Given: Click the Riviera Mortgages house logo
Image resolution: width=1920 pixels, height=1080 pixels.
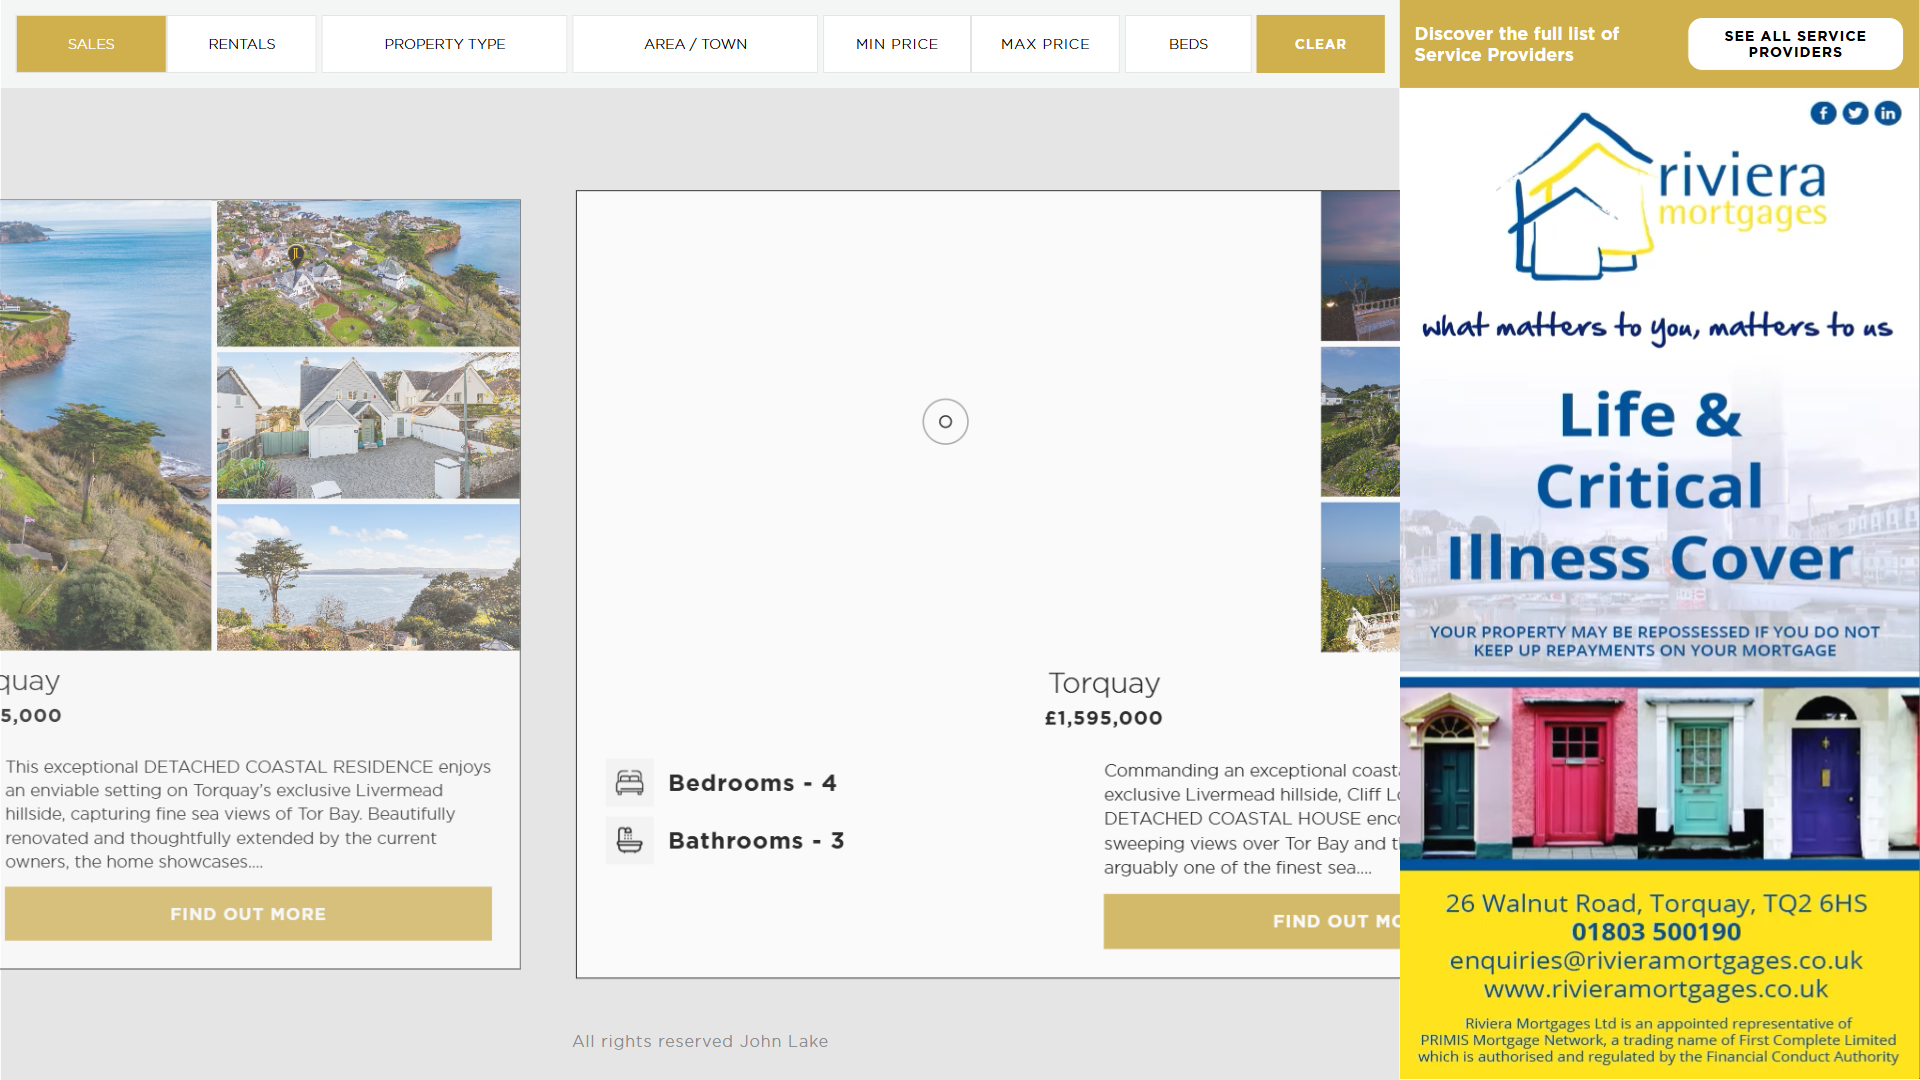Looking at the screenshot, I should tap(1580, 198).
